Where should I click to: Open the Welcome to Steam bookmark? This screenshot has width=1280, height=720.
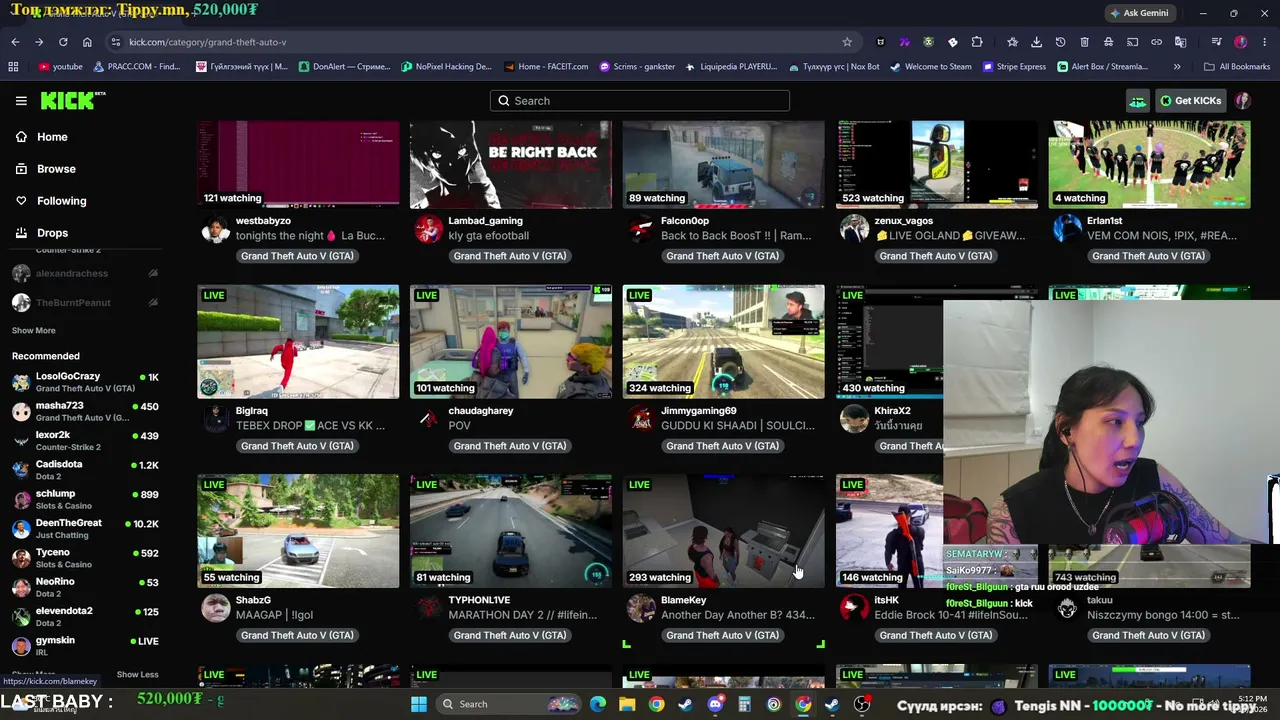point(930,67)
